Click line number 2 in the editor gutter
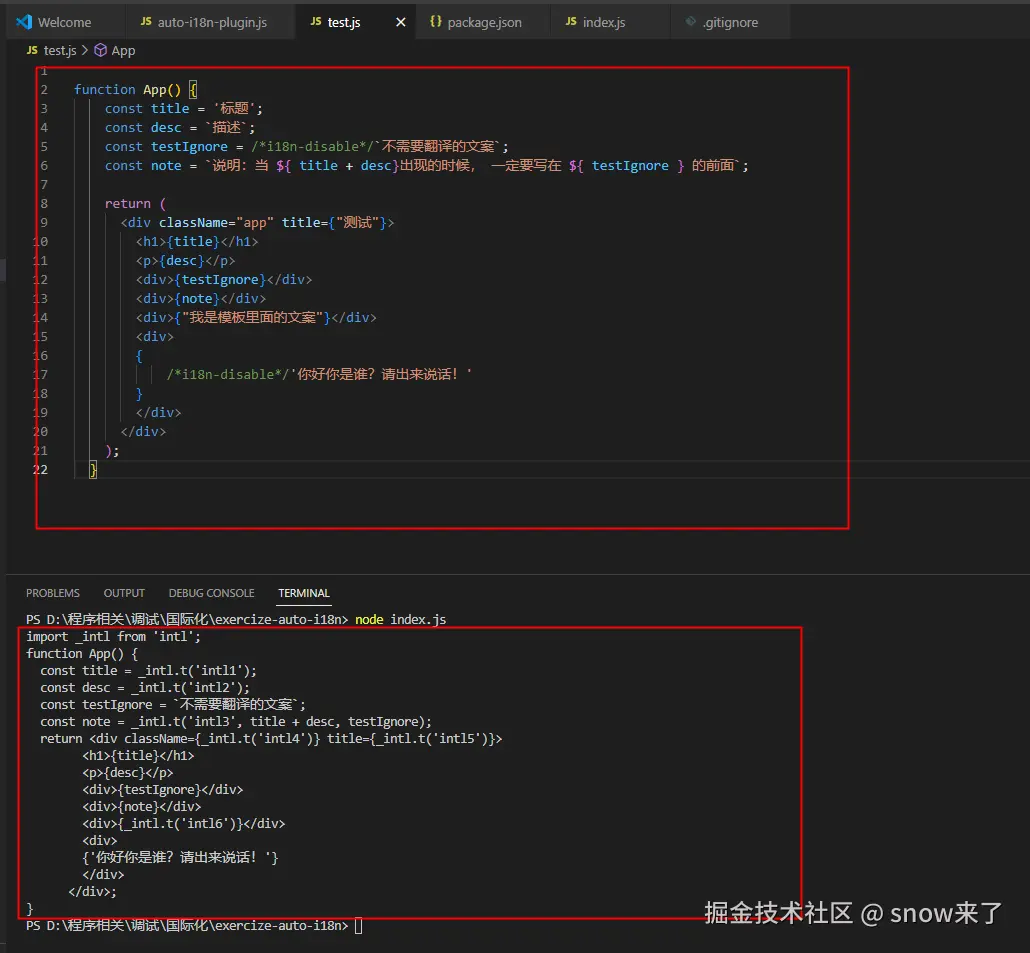1030x953 pixels. pyautogui.click(x=44, y=90)
